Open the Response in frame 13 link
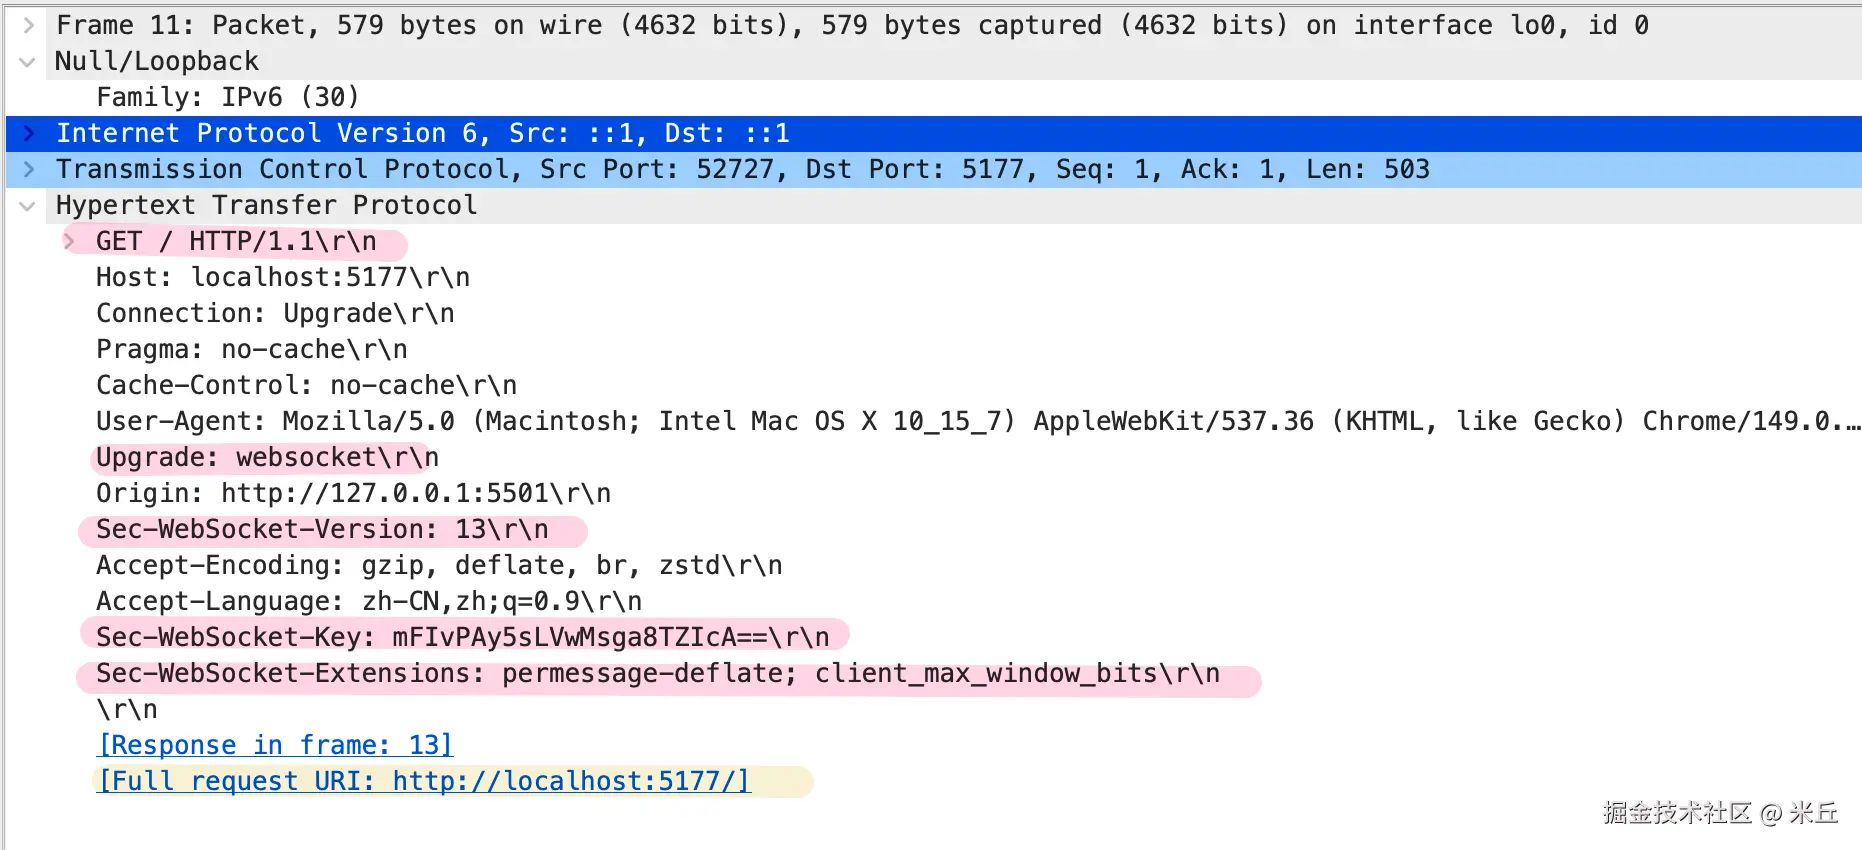The height and width of the screenshot is (850, 1862). [275, 745]
